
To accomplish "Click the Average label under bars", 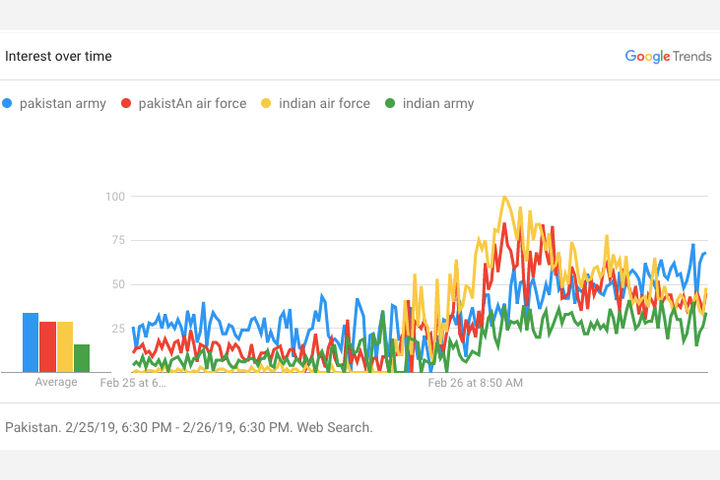I will pos(56,382).
